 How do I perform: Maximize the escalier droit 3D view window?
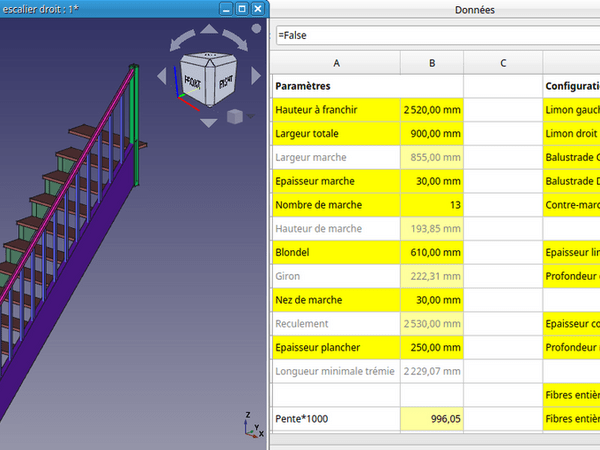[242, 8]
